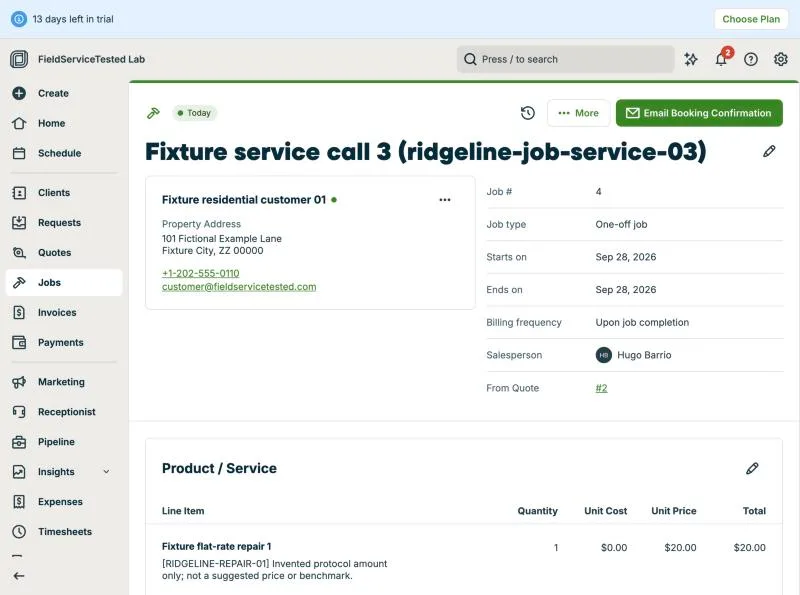Screen dimensions: 800x595
Task: Click FieldServiceTested Lab logo icon
Action: 19,59
